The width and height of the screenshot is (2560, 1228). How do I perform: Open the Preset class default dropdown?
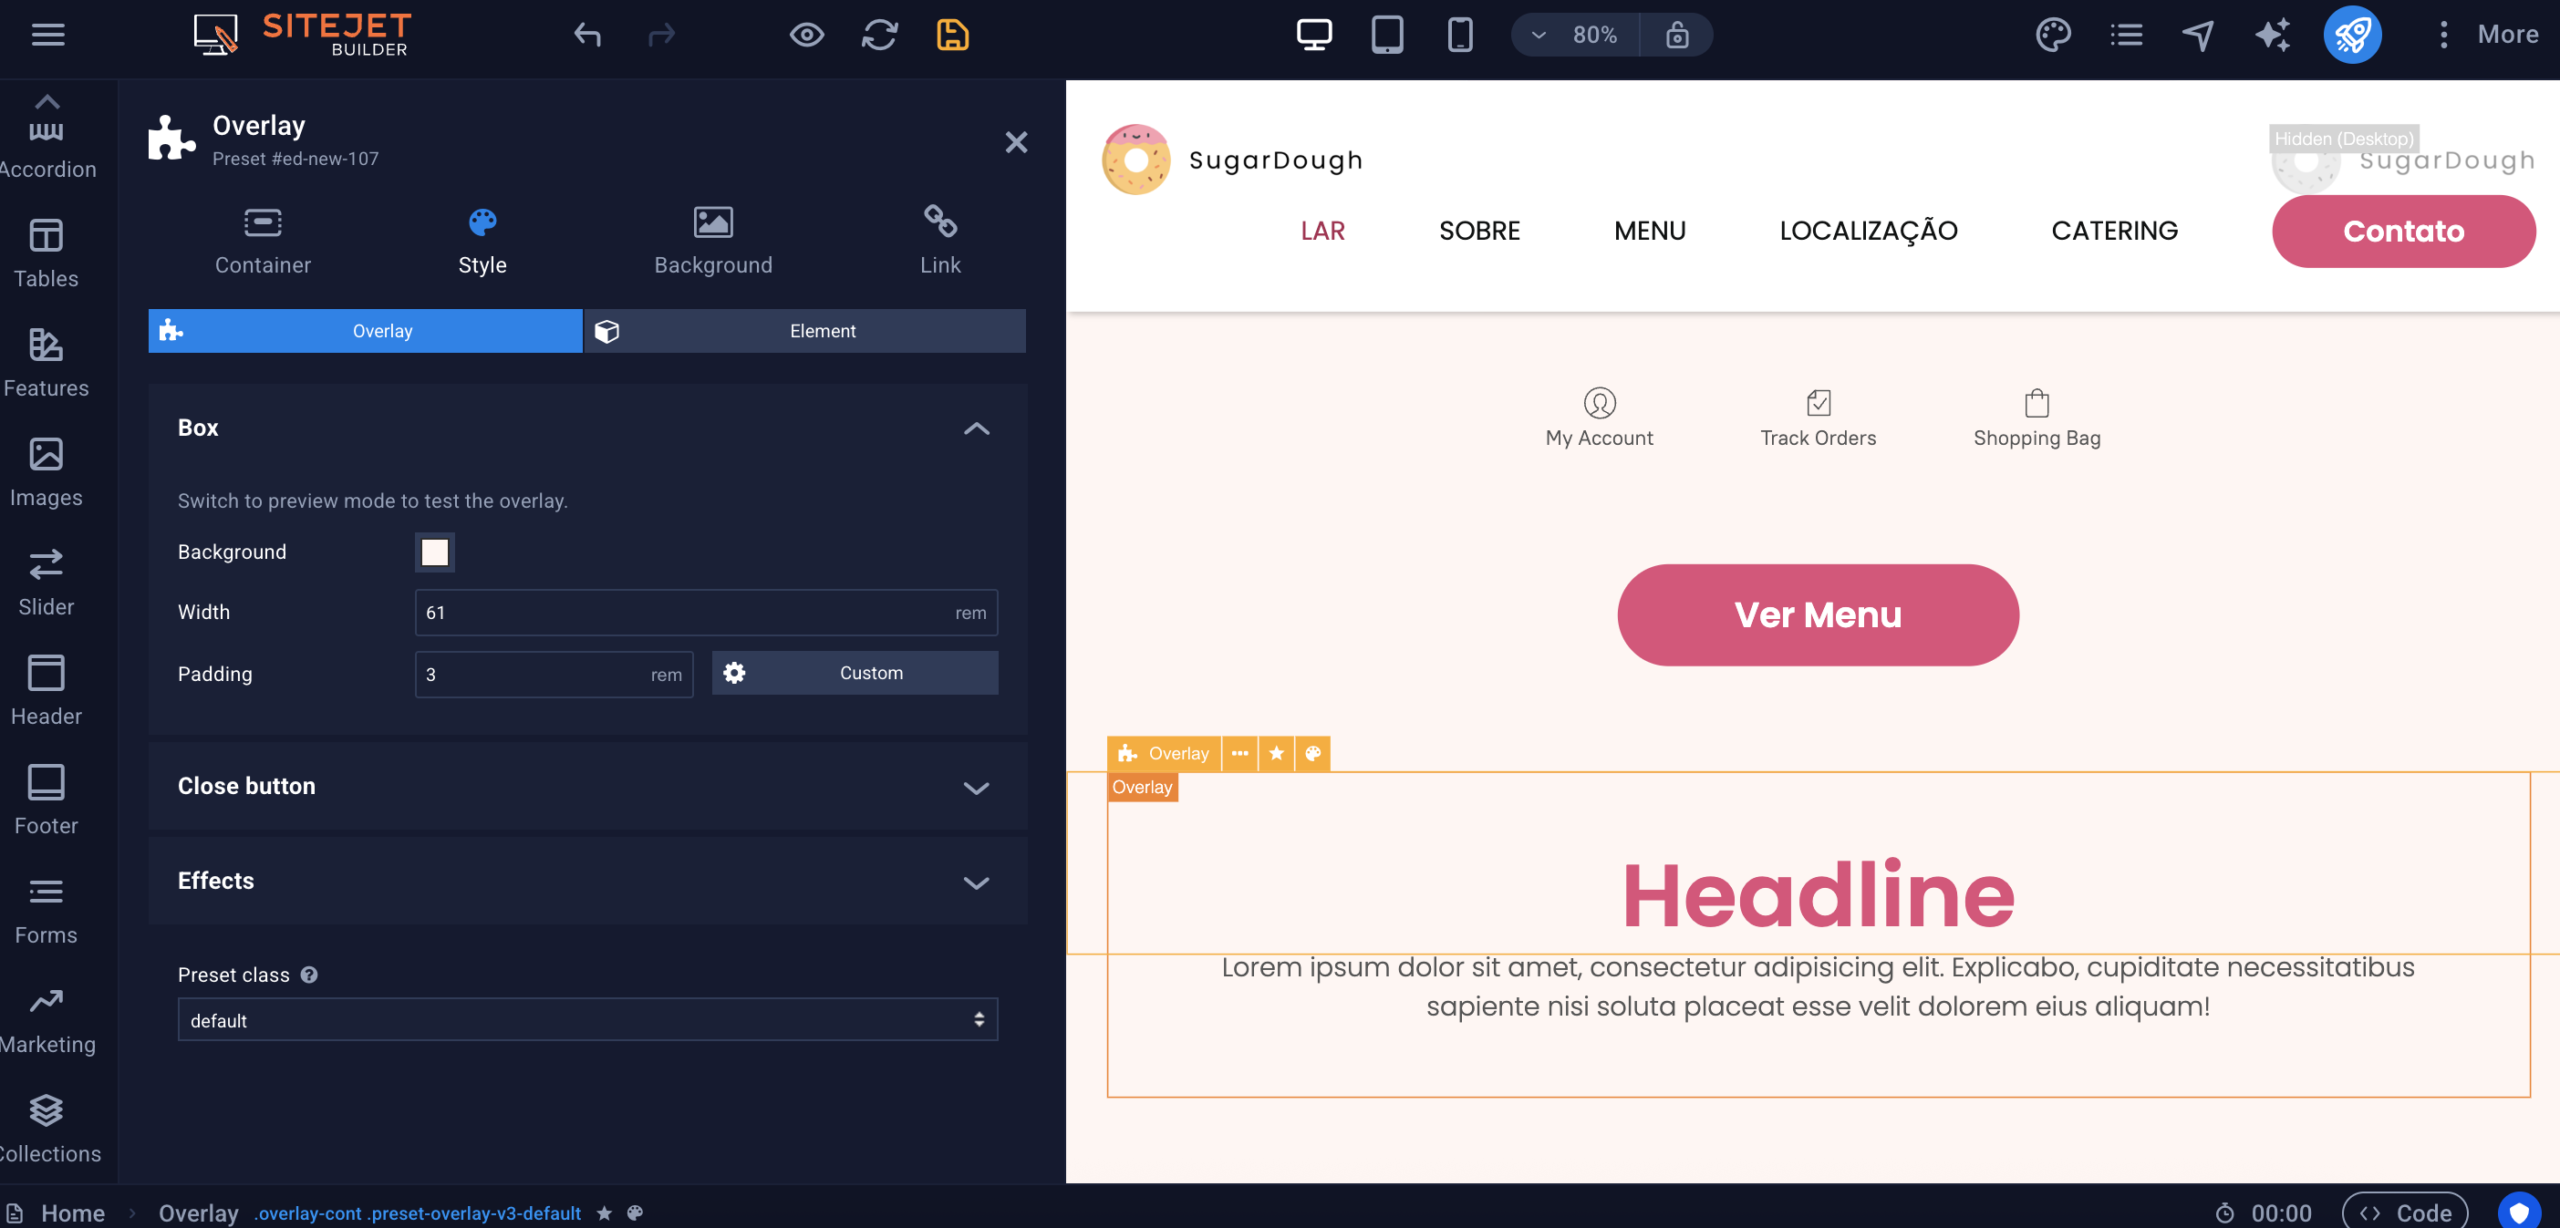pos(587,1020)
